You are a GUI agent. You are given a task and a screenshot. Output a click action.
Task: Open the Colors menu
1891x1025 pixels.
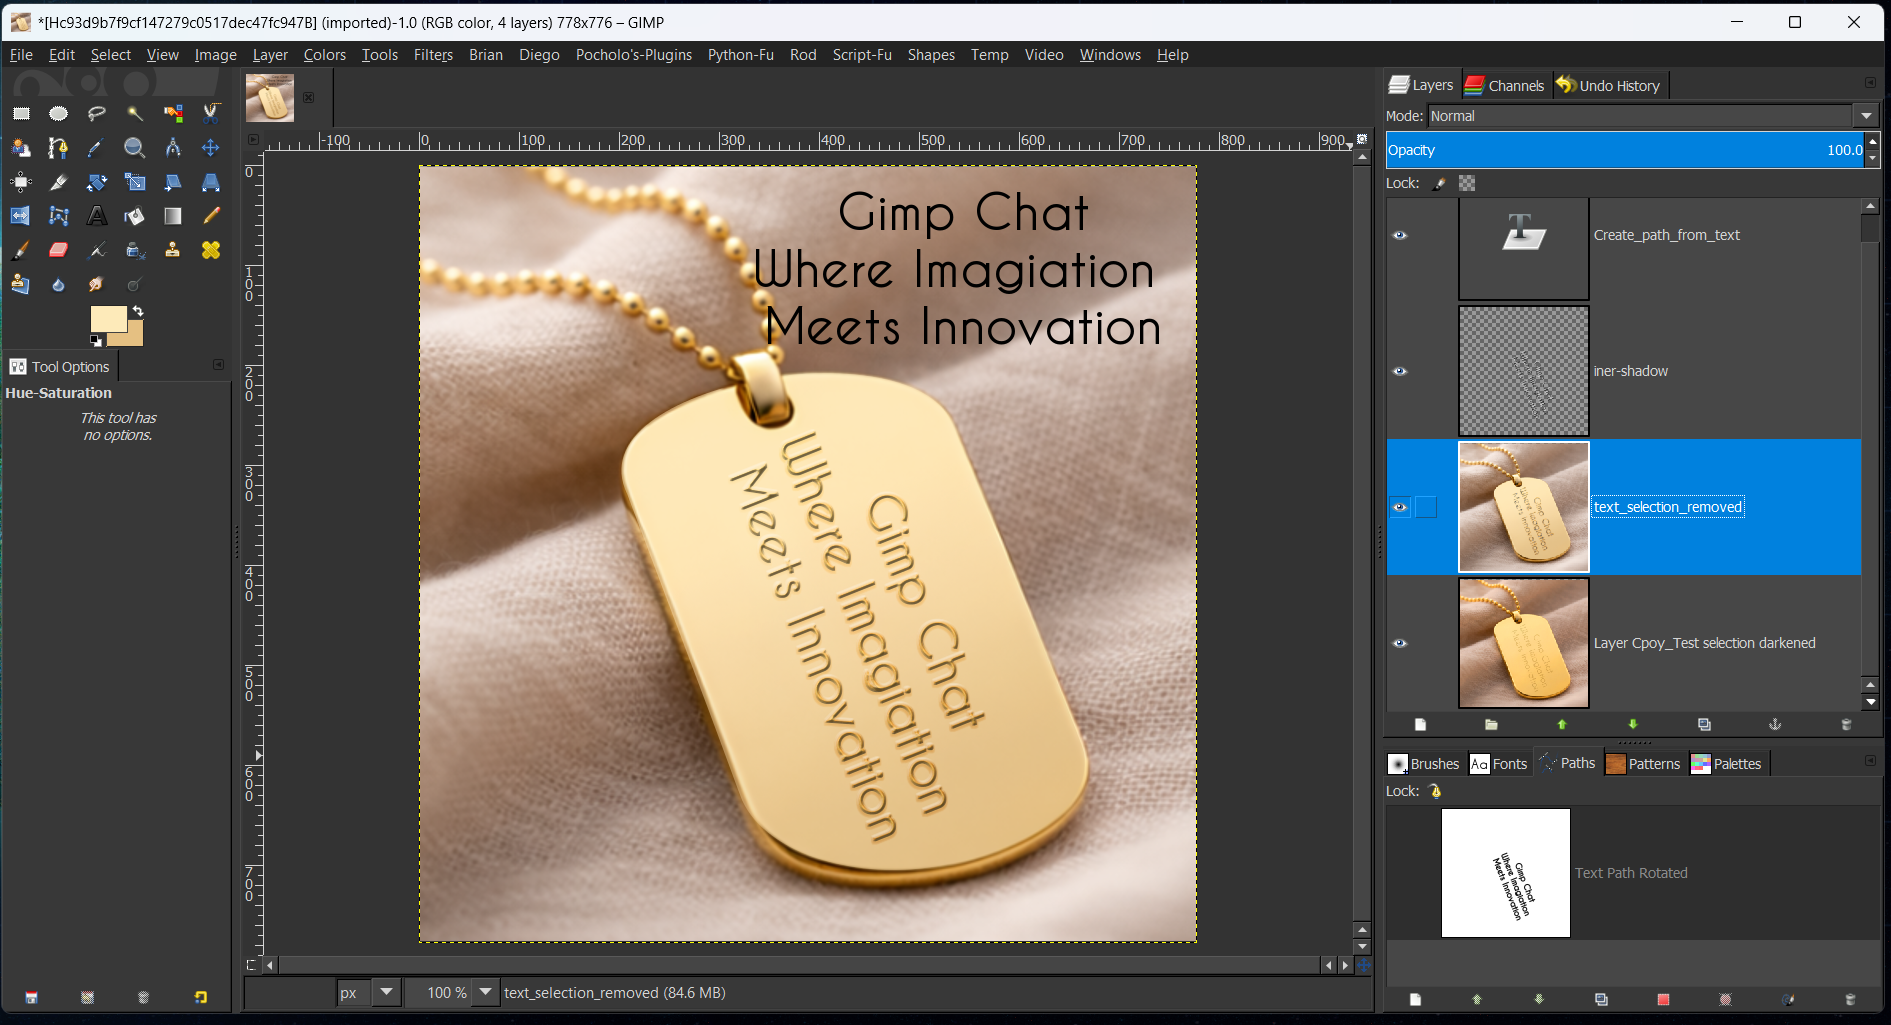(x=325, y=55)
